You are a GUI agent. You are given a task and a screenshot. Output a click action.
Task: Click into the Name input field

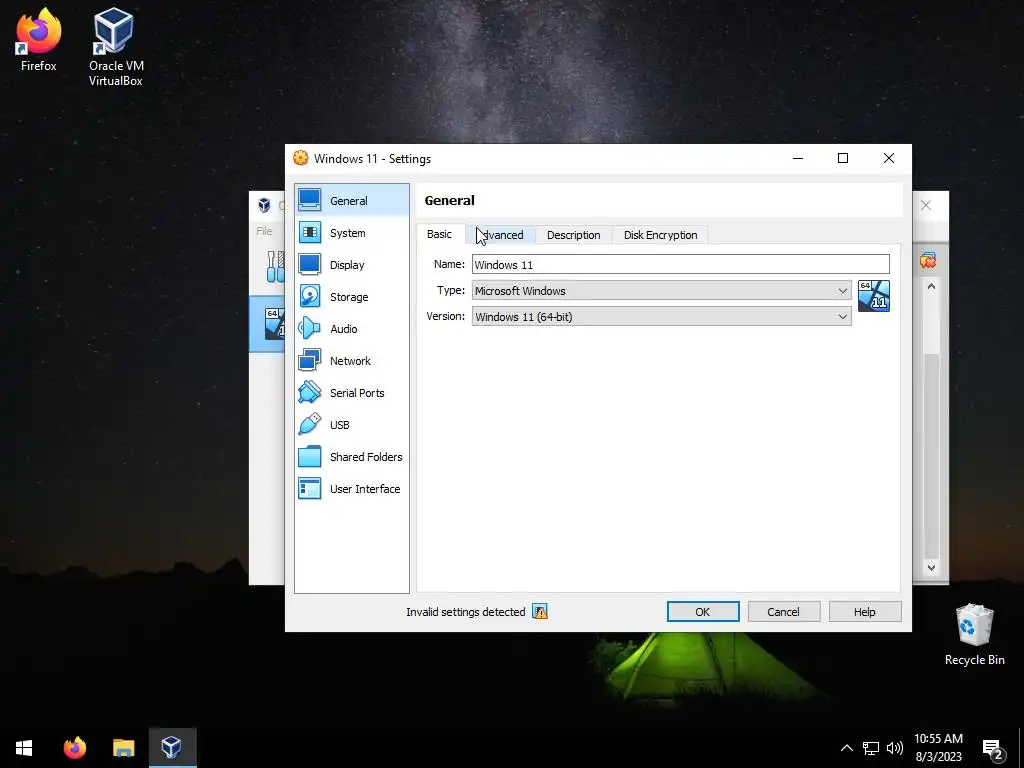680,264
